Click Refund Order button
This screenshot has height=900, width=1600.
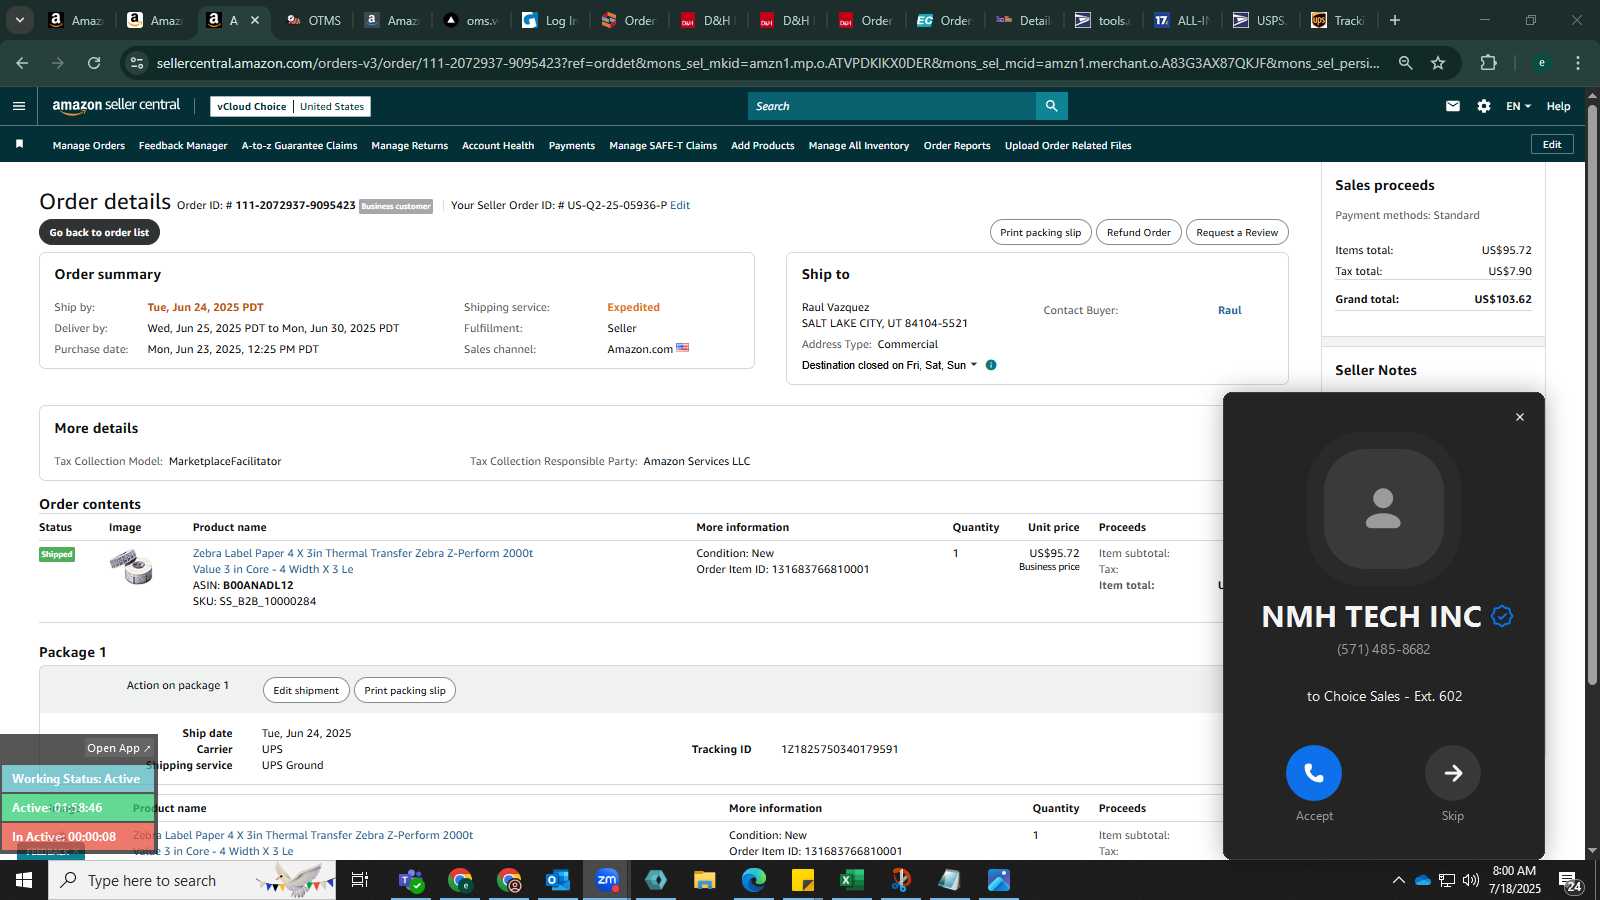[x=1138, y=232]
